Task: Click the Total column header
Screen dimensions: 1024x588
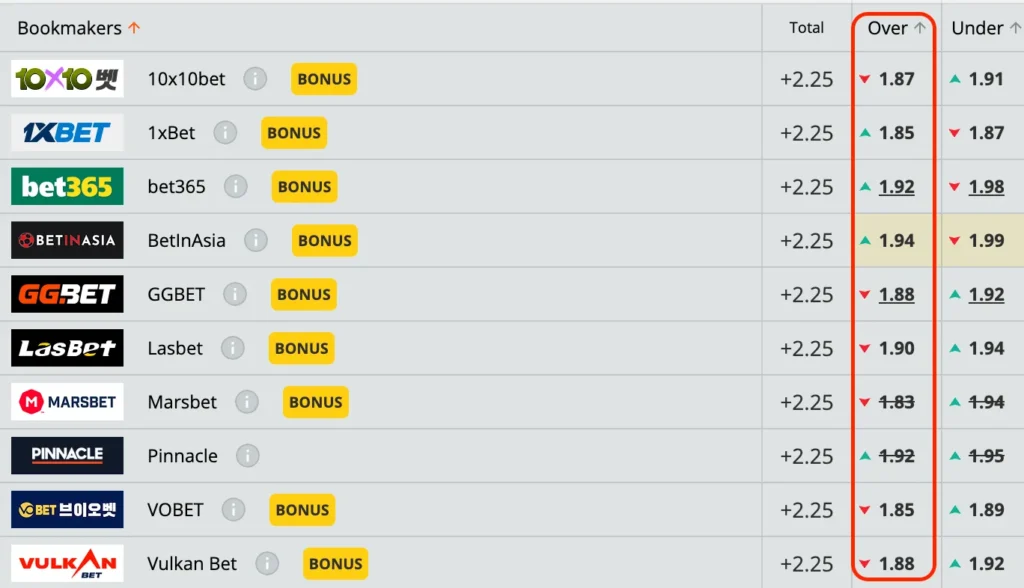Action: pyautogui.click(x=806, y=28)
